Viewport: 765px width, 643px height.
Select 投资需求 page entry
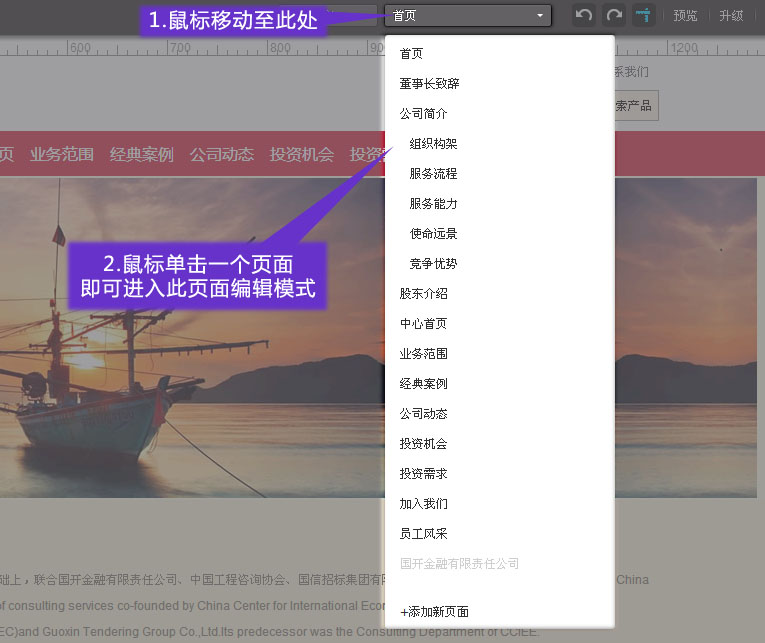(x=423, y=474)
